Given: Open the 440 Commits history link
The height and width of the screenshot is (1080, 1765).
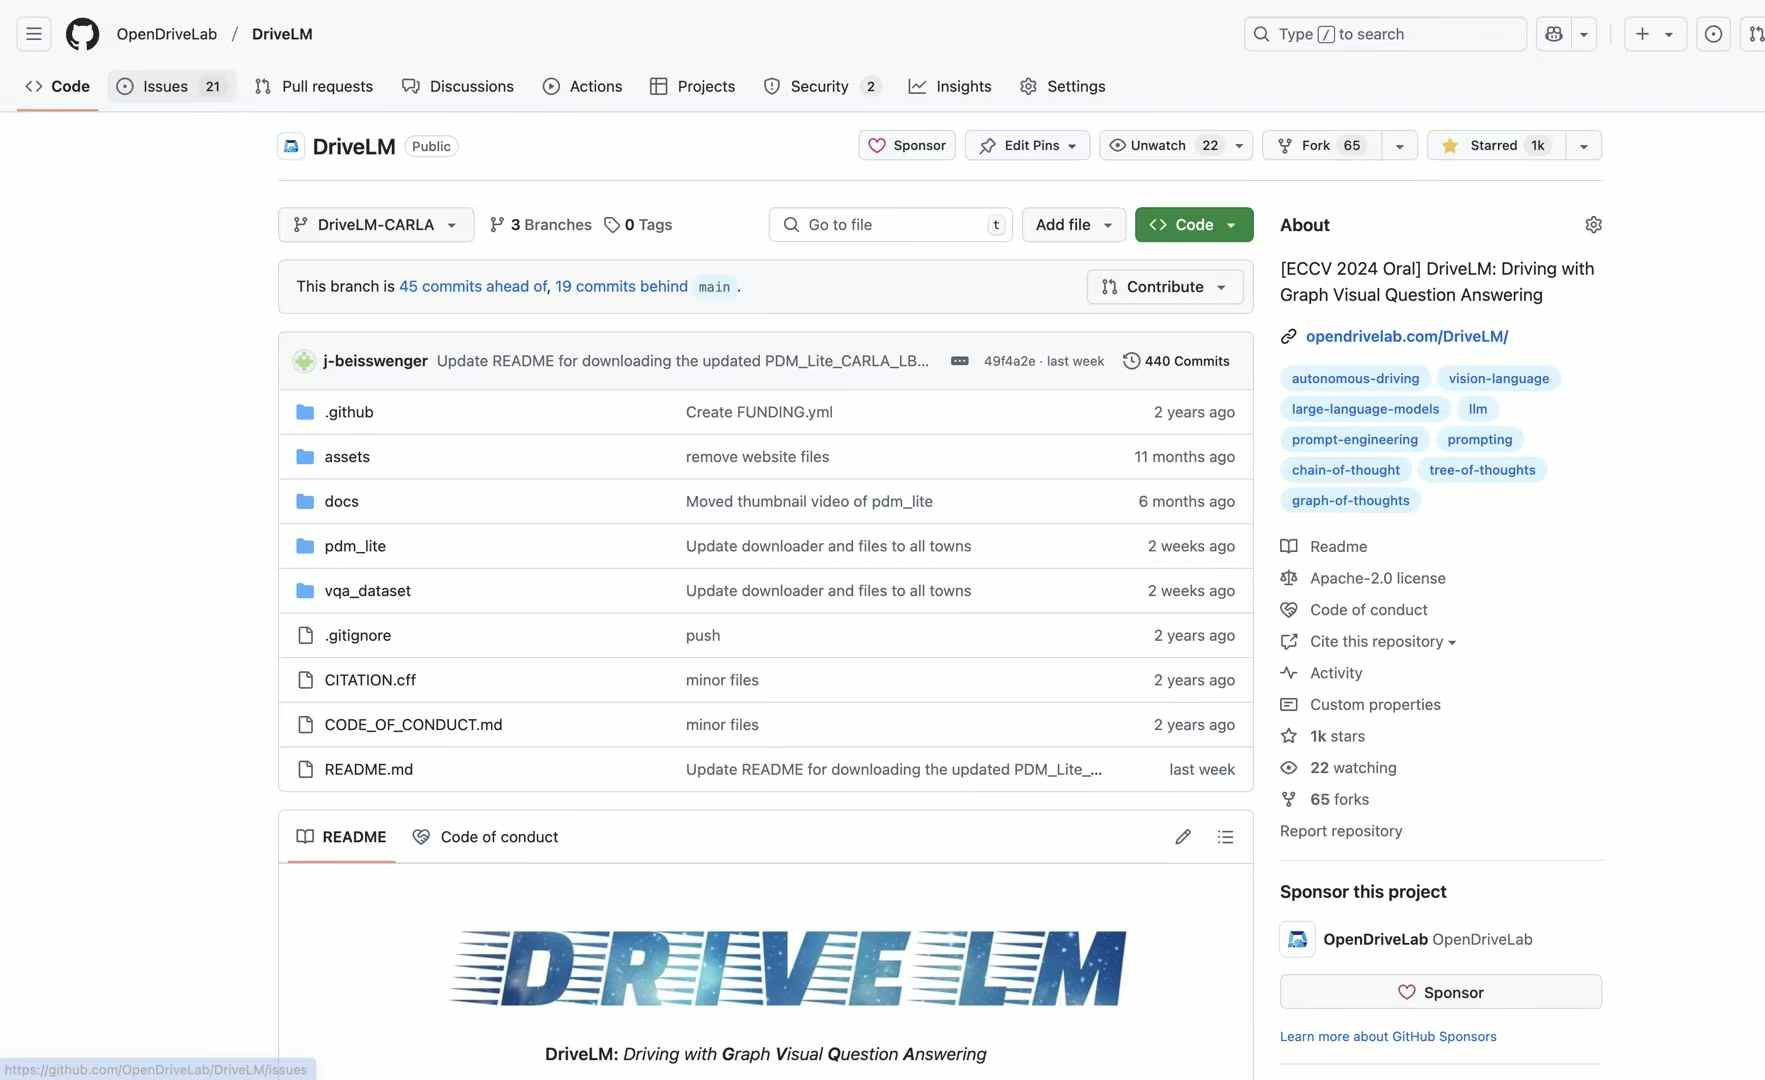Looking at the screenshot, I should 1176,361.
